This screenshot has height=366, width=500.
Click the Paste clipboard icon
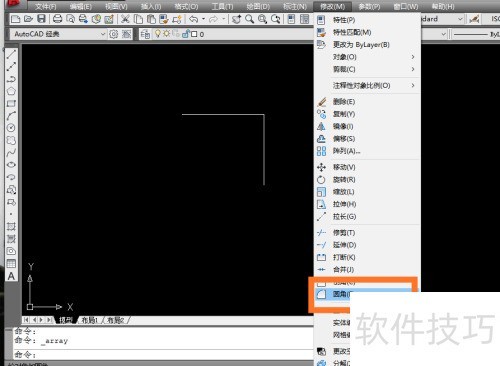coord(151,19)
